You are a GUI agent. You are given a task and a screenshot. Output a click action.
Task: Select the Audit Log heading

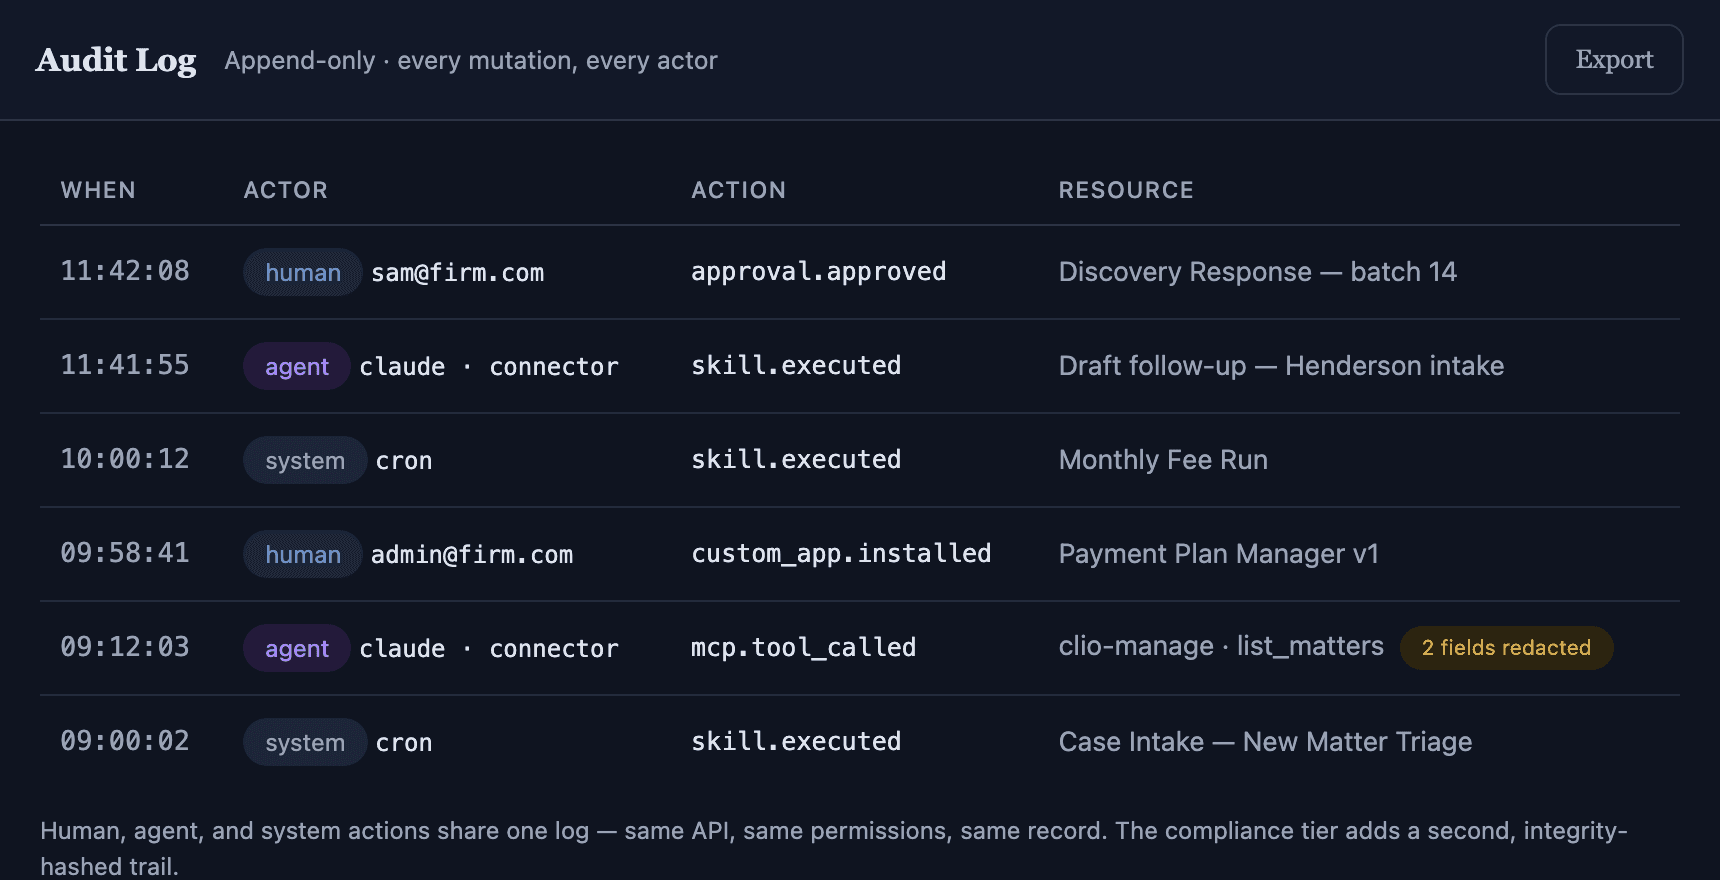pyautogui.click(x=116, y=60)
